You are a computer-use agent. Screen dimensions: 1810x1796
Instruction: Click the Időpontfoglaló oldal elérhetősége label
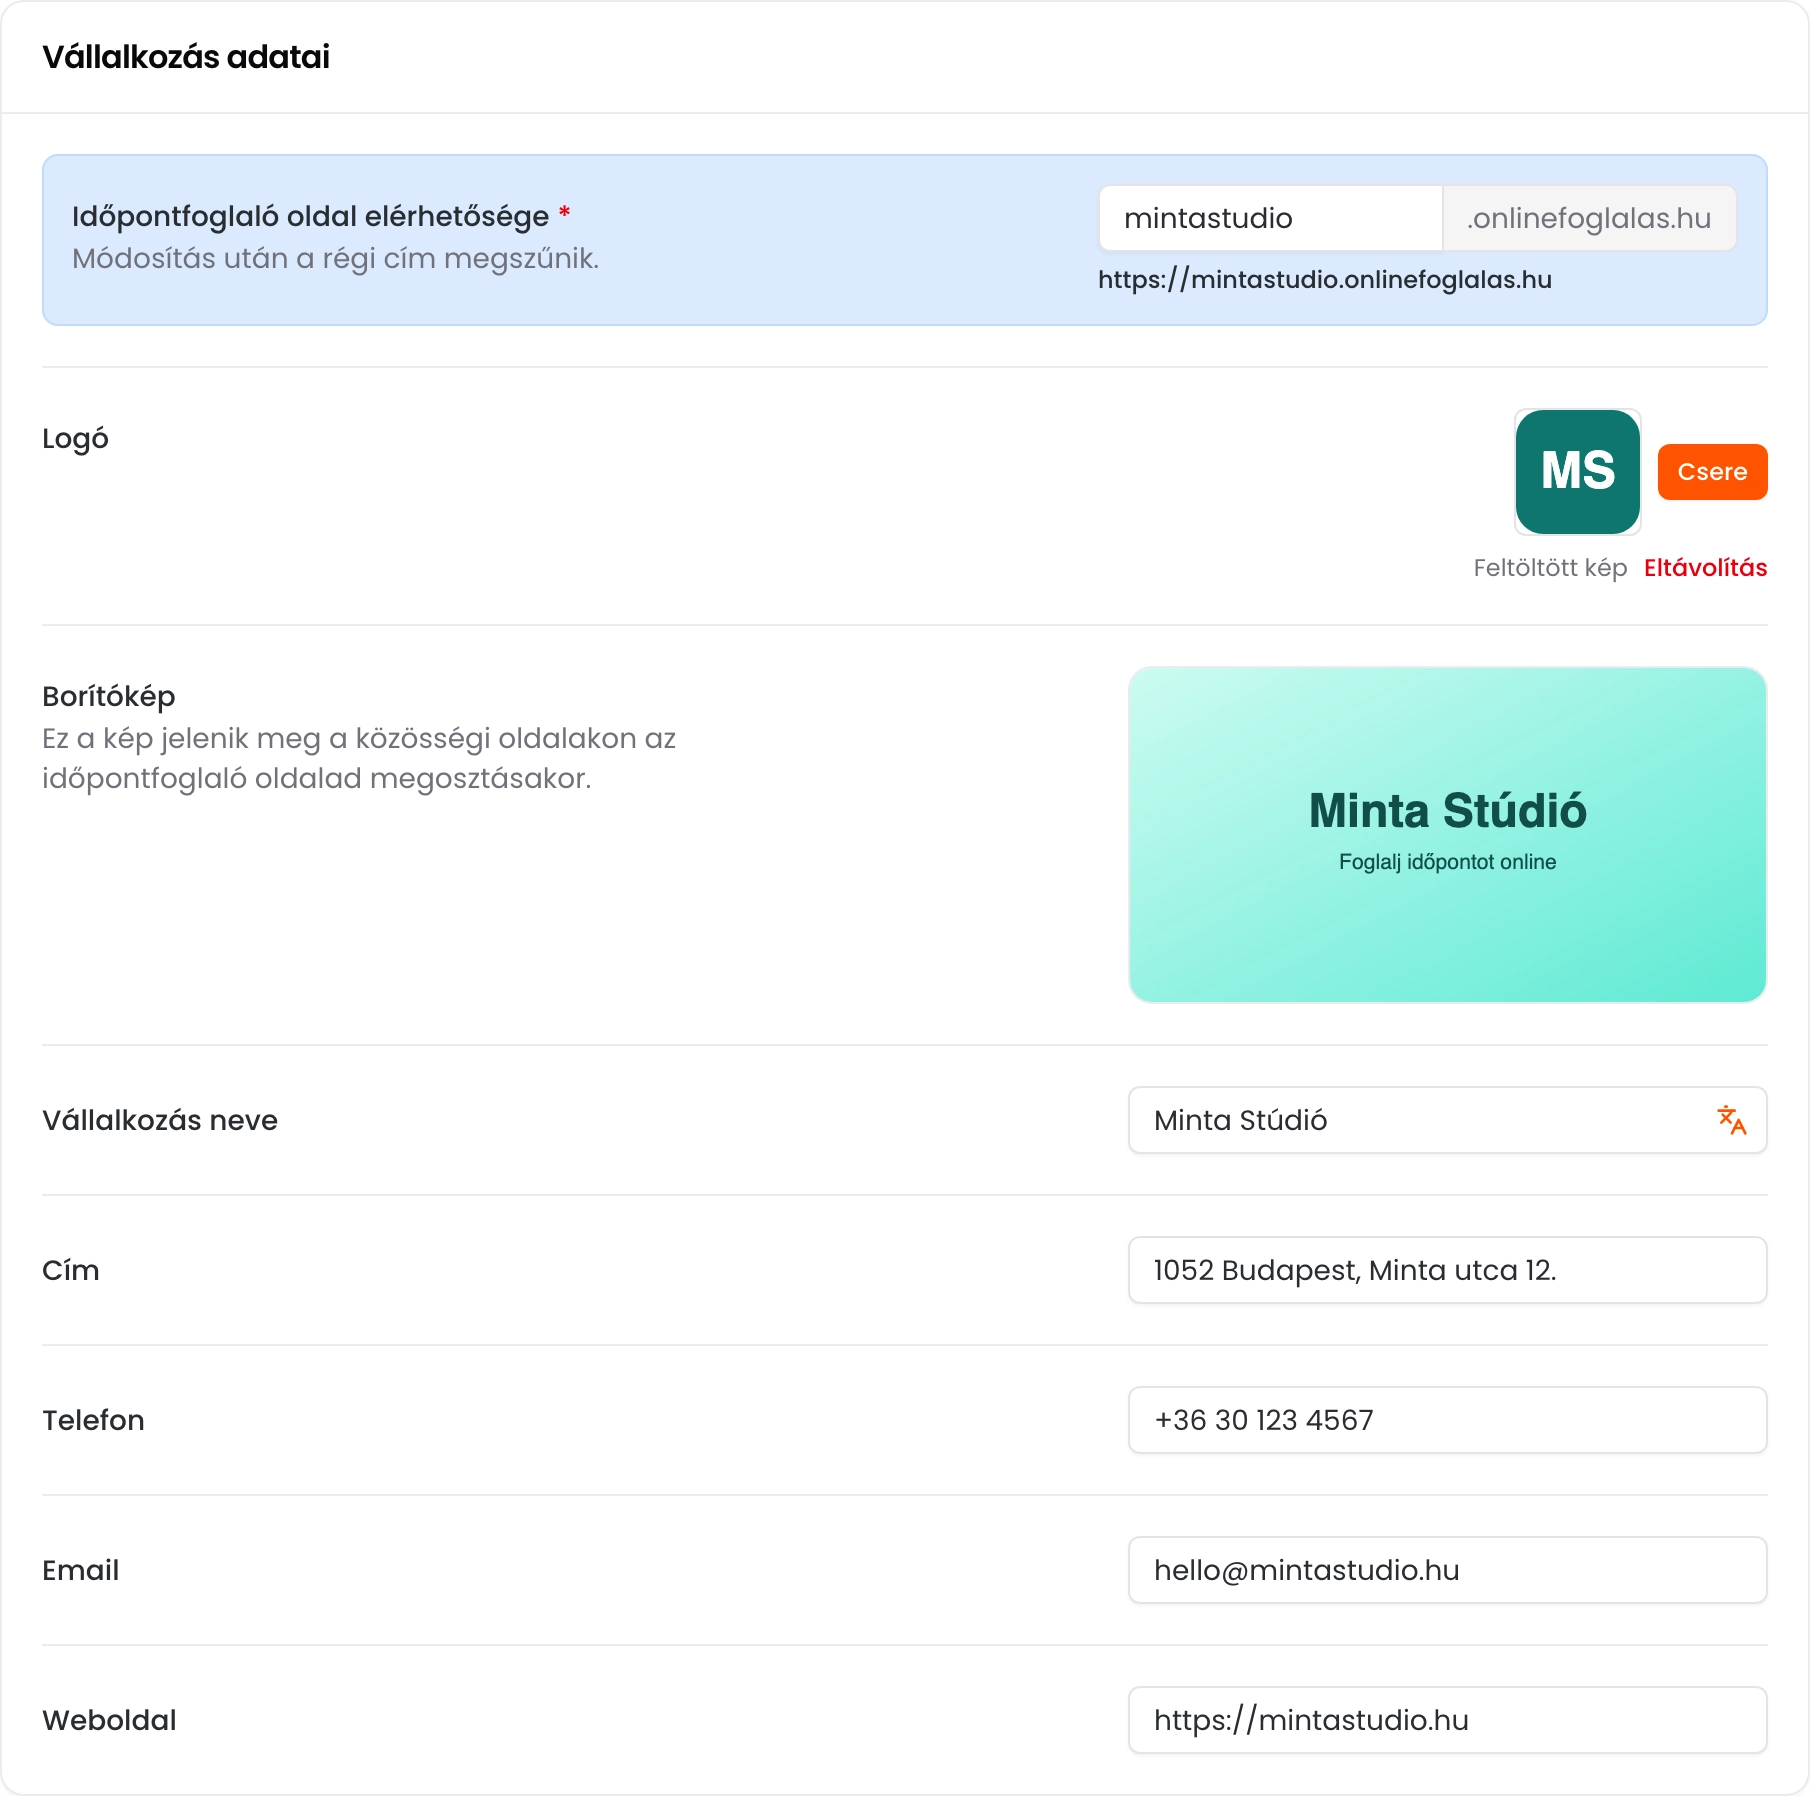point(311,216)
